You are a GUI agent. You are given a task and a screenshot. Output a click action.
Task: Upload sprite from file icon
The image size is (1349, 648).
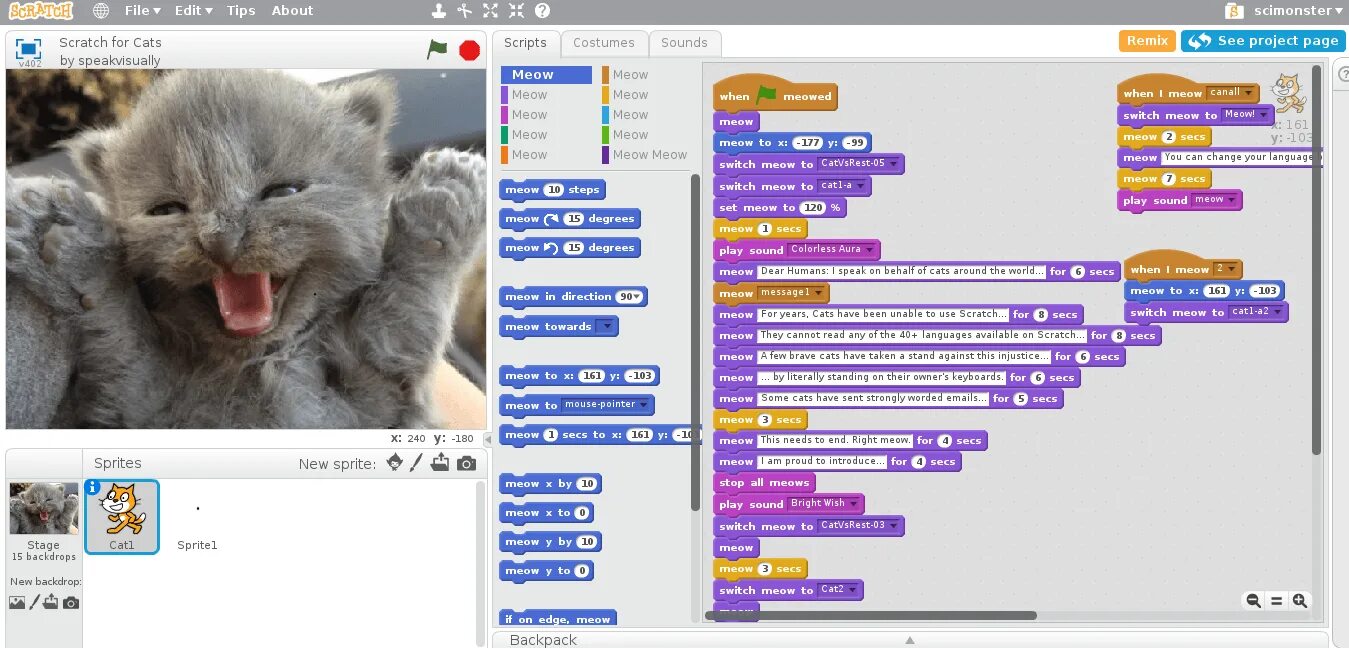[440, 463]
